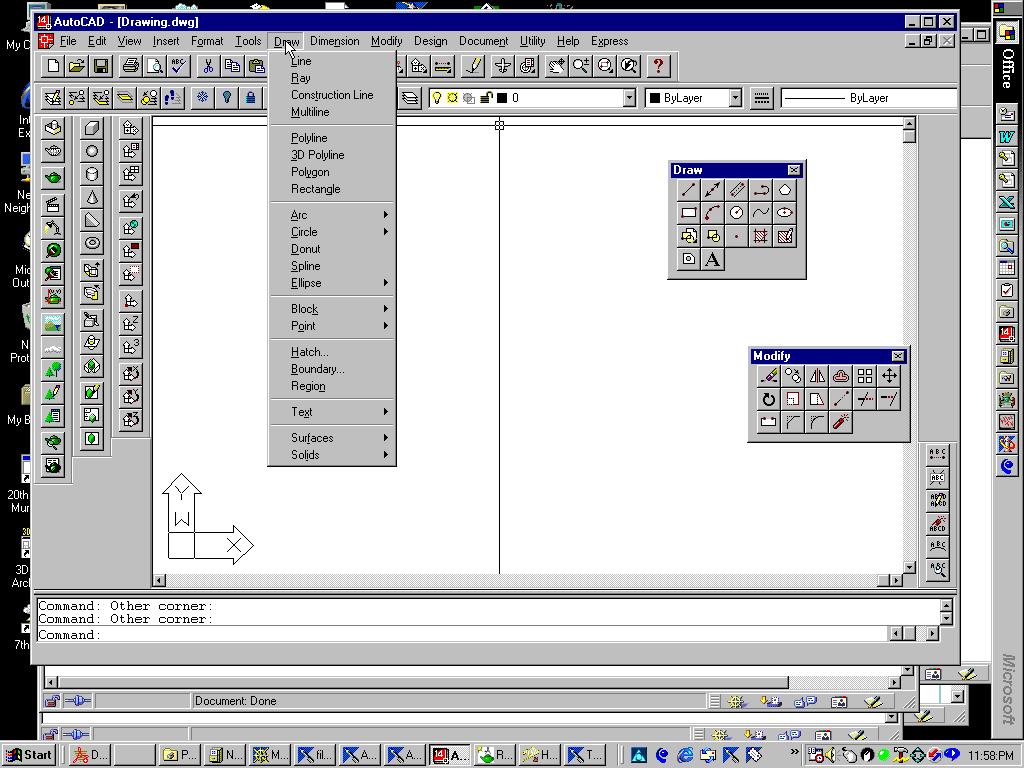
Task: Select the Erase tool in the Modify toolbox
Action: (768, 376)
